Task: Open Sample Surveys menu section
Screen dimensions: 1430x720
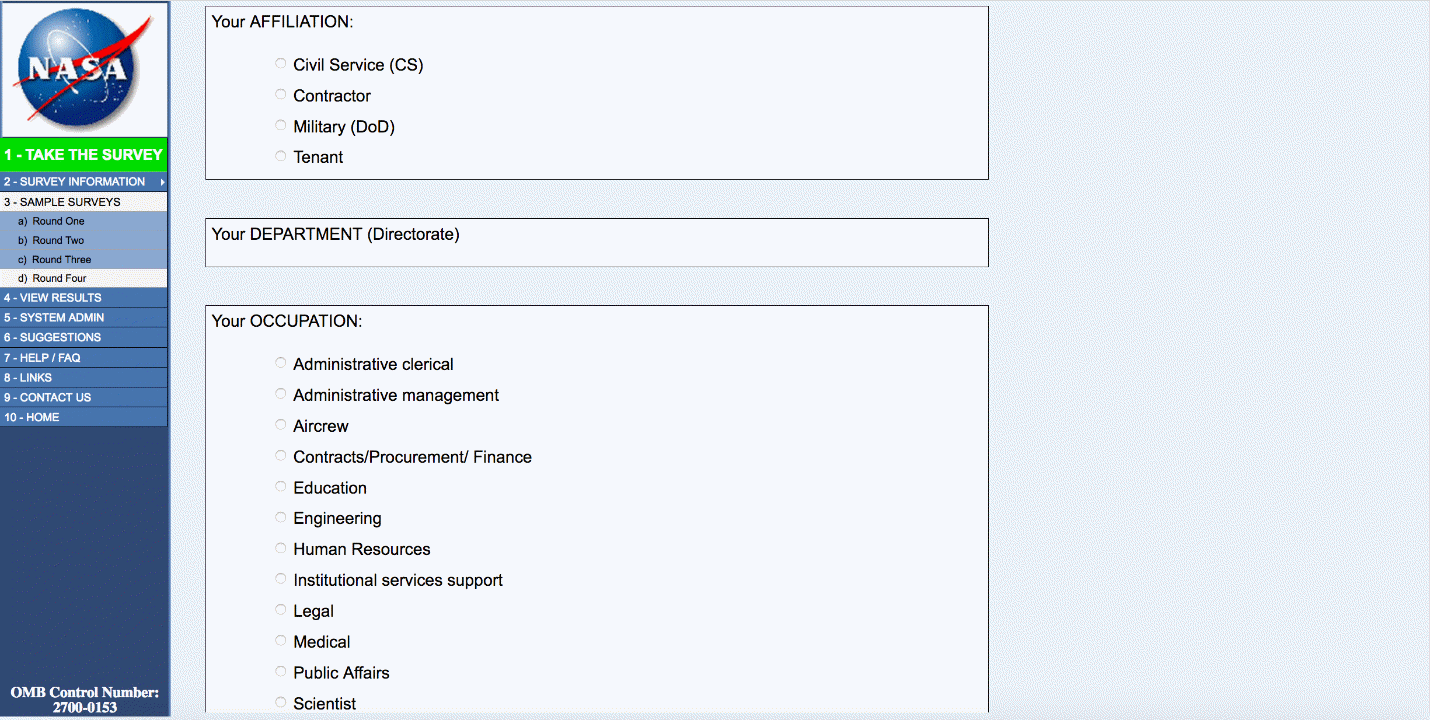Action: tap(62, 202)
